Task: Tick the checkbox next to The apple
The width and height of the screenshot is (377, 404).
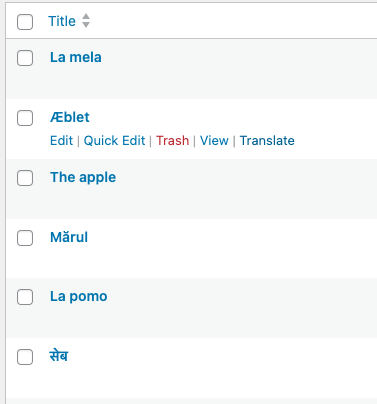Action: pos(25,178)
